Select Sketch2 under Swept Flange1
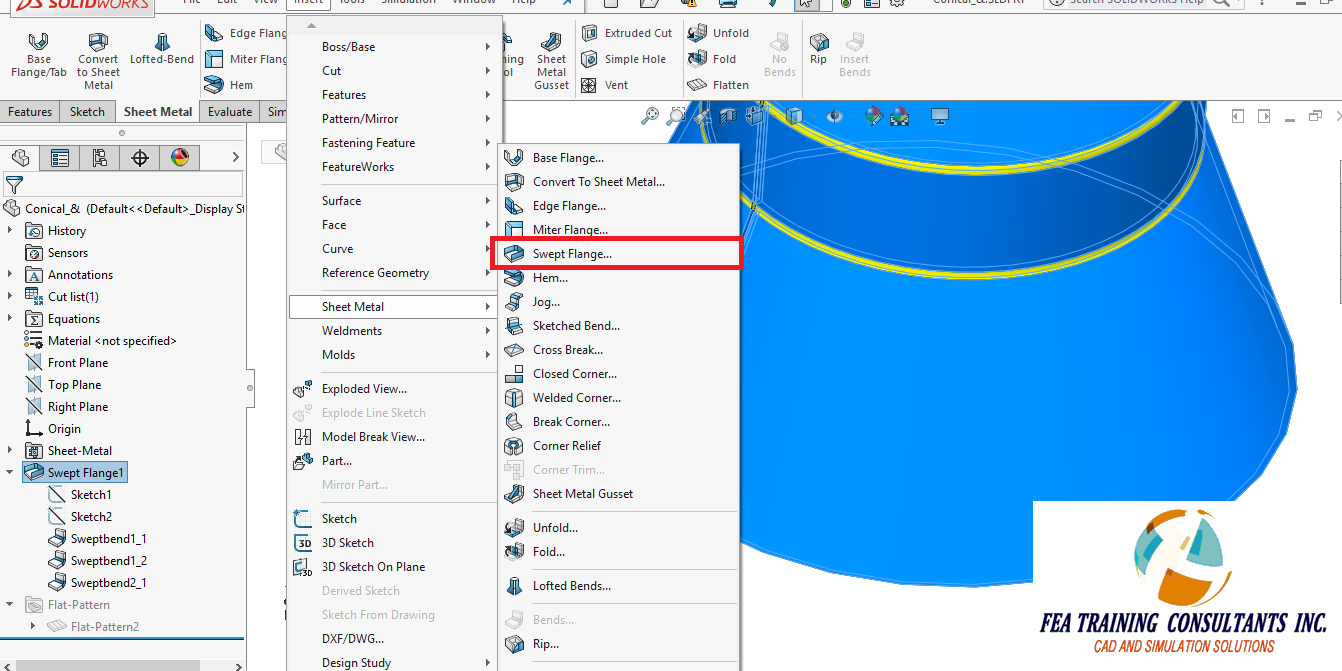 [x=90, y=516]
